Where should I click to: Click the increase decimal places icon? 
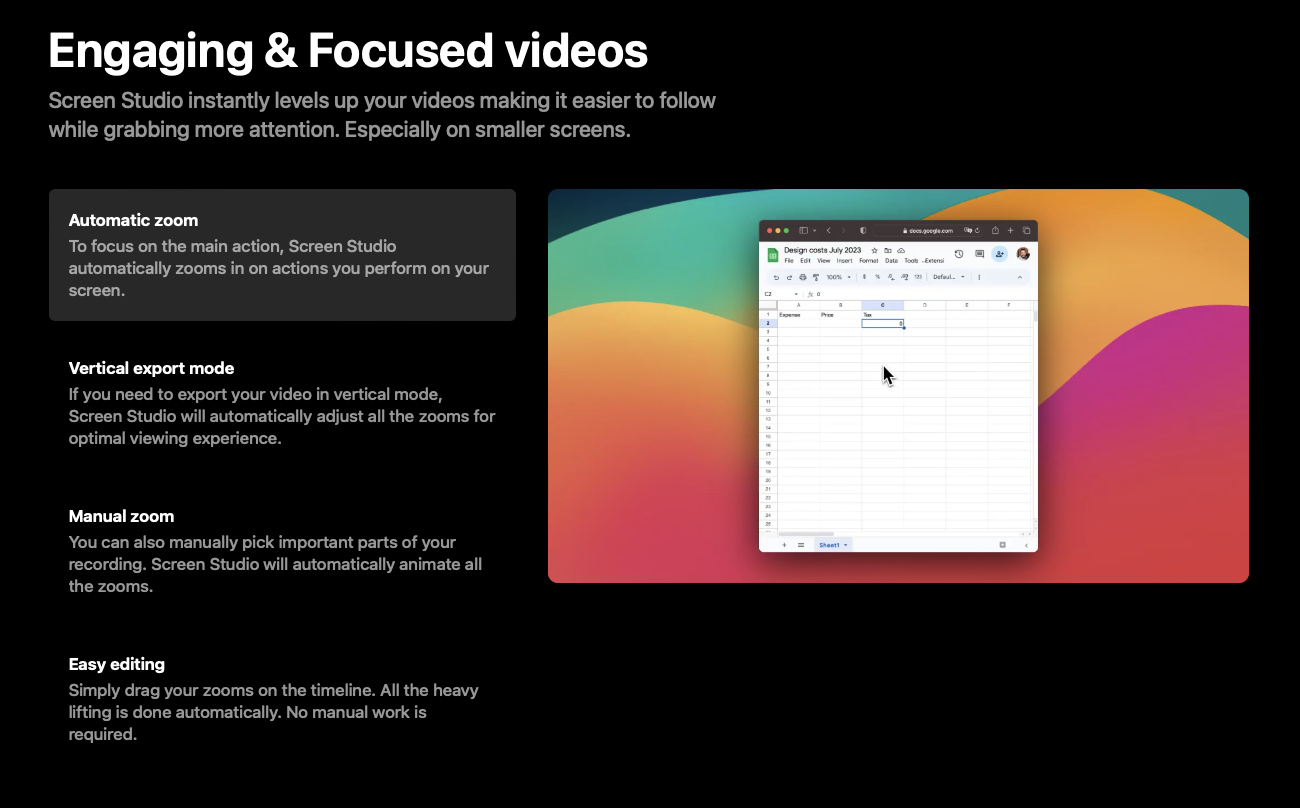coord(905,277)
